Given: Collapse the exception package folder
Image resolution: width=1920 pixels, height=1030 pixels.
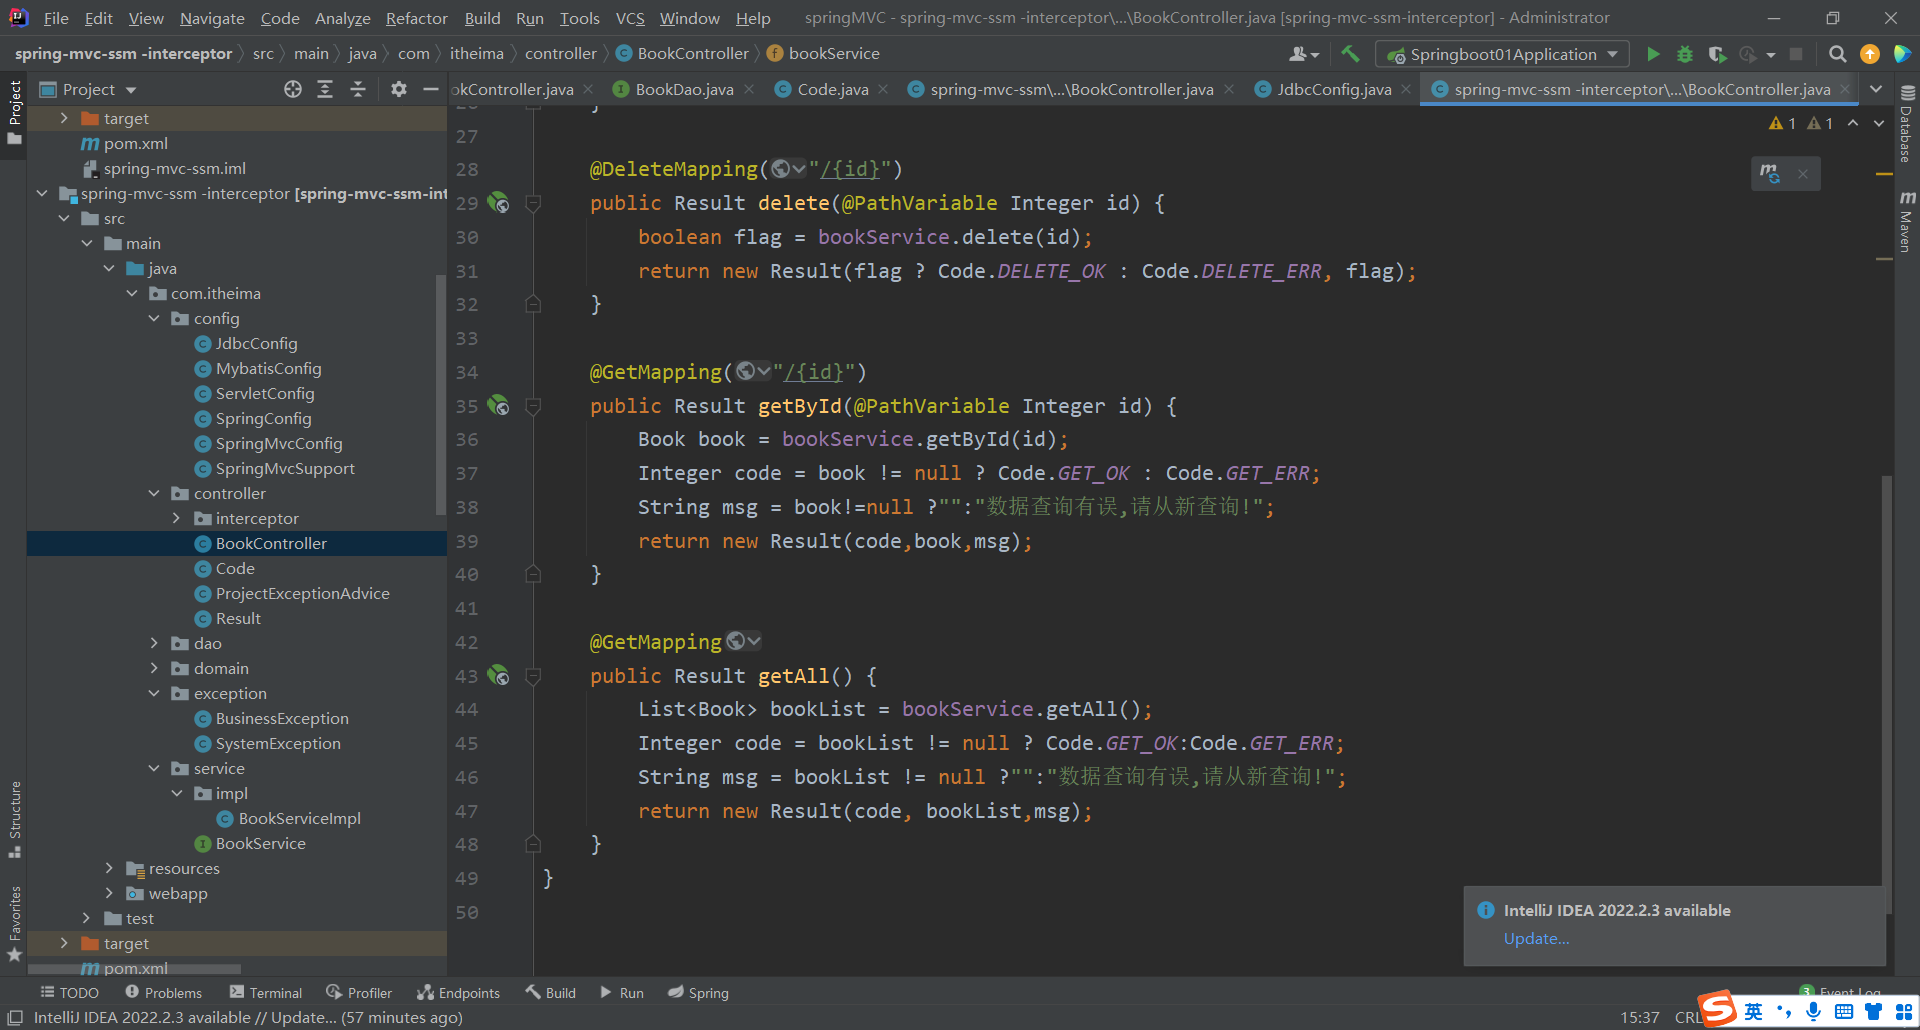Looking at the screenshot, I should click(x=154, y=693).
